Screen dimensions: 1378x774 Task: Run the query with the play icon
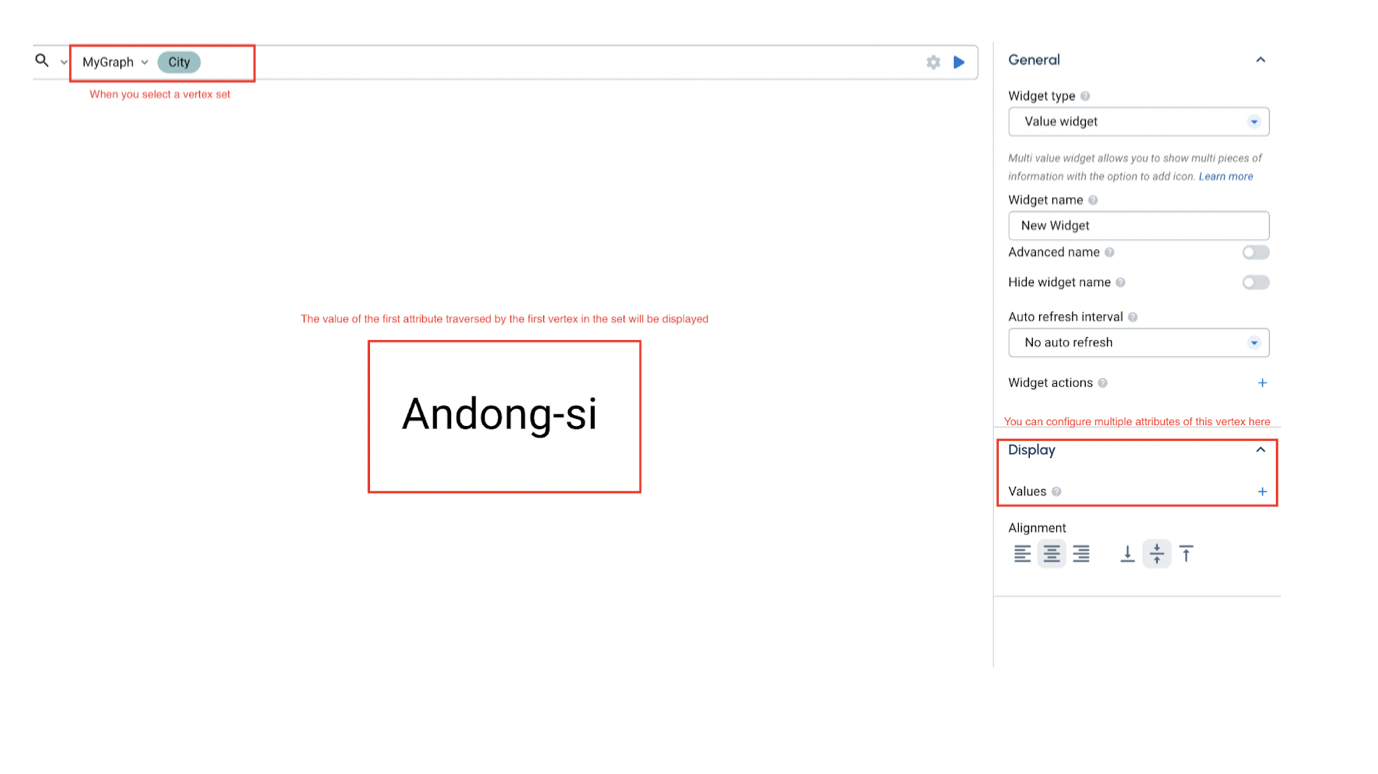[x=959, y=62]
